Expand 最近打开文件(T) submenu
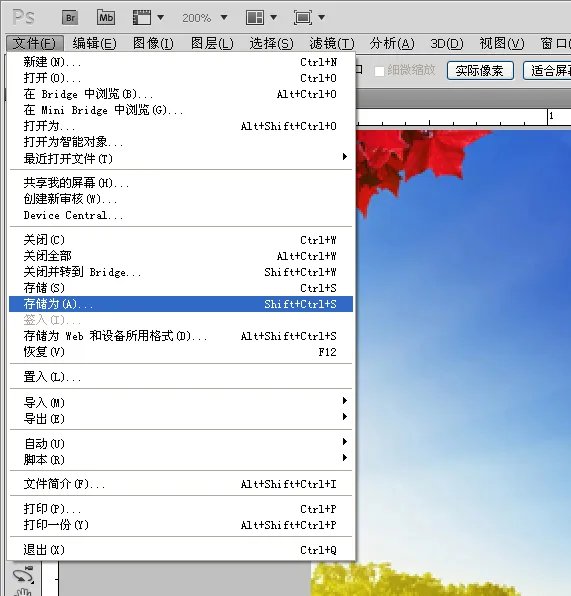Screen dimensions: 571x596 click(x=181, y=158)
